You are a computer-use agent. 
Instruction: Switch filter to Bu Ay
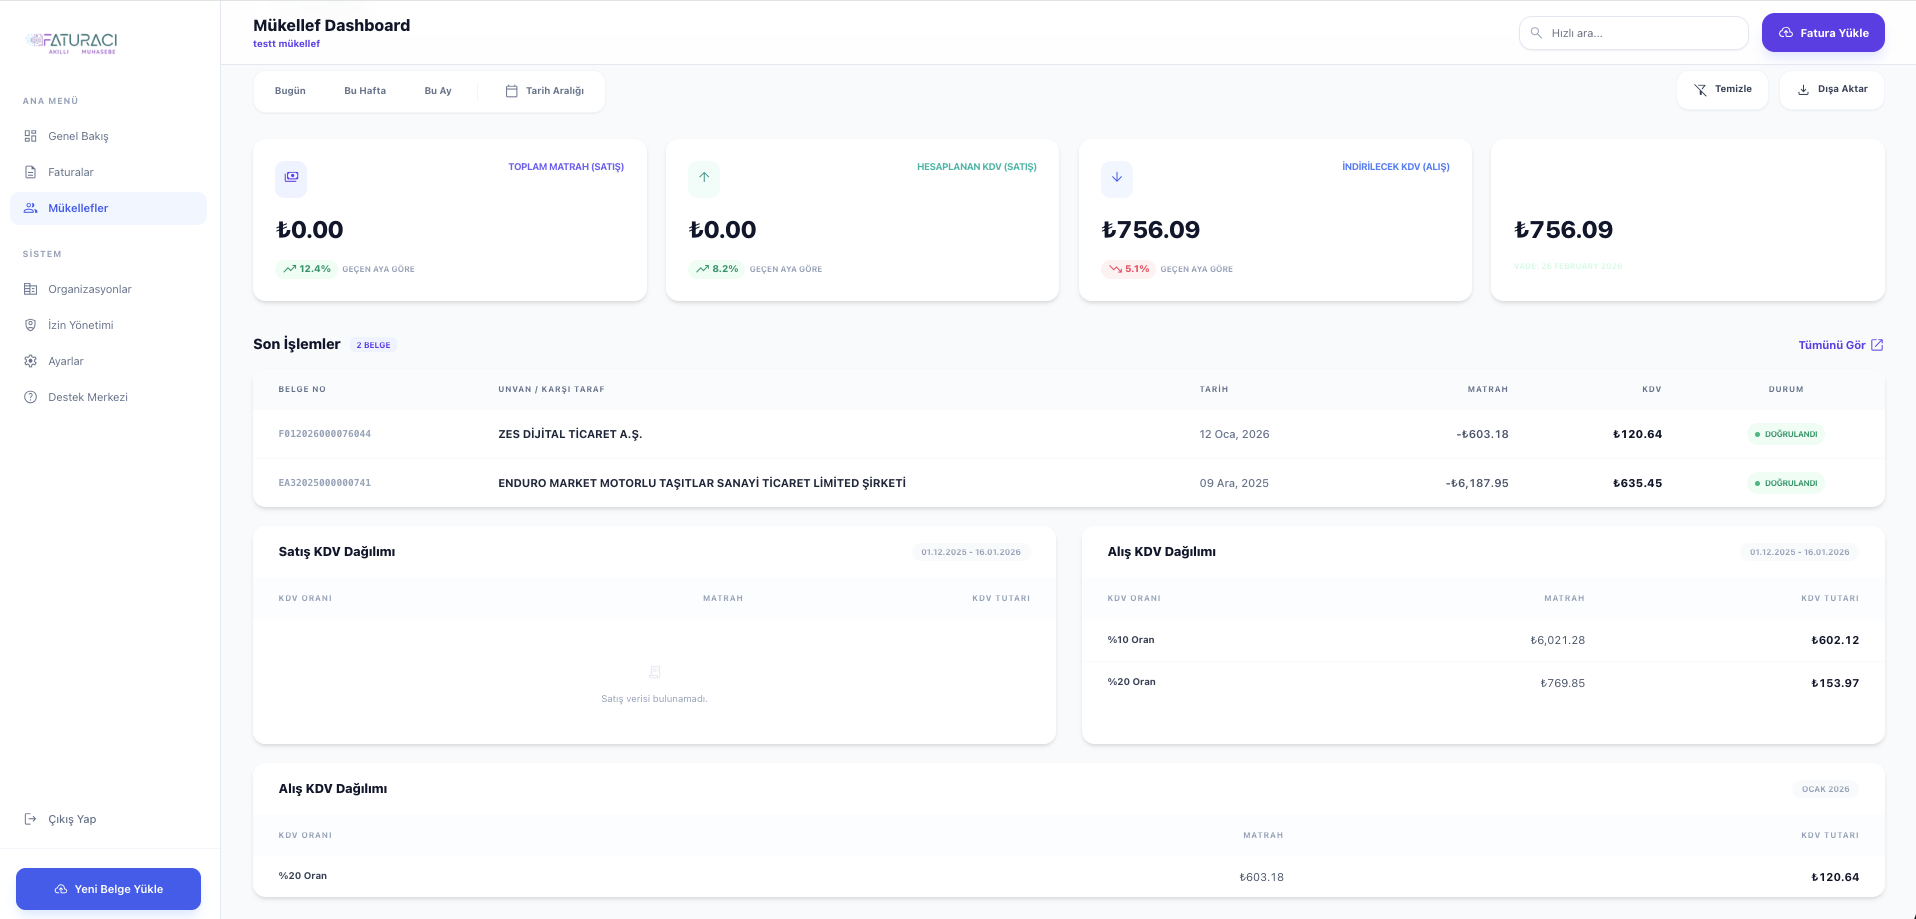click(438, 91)
